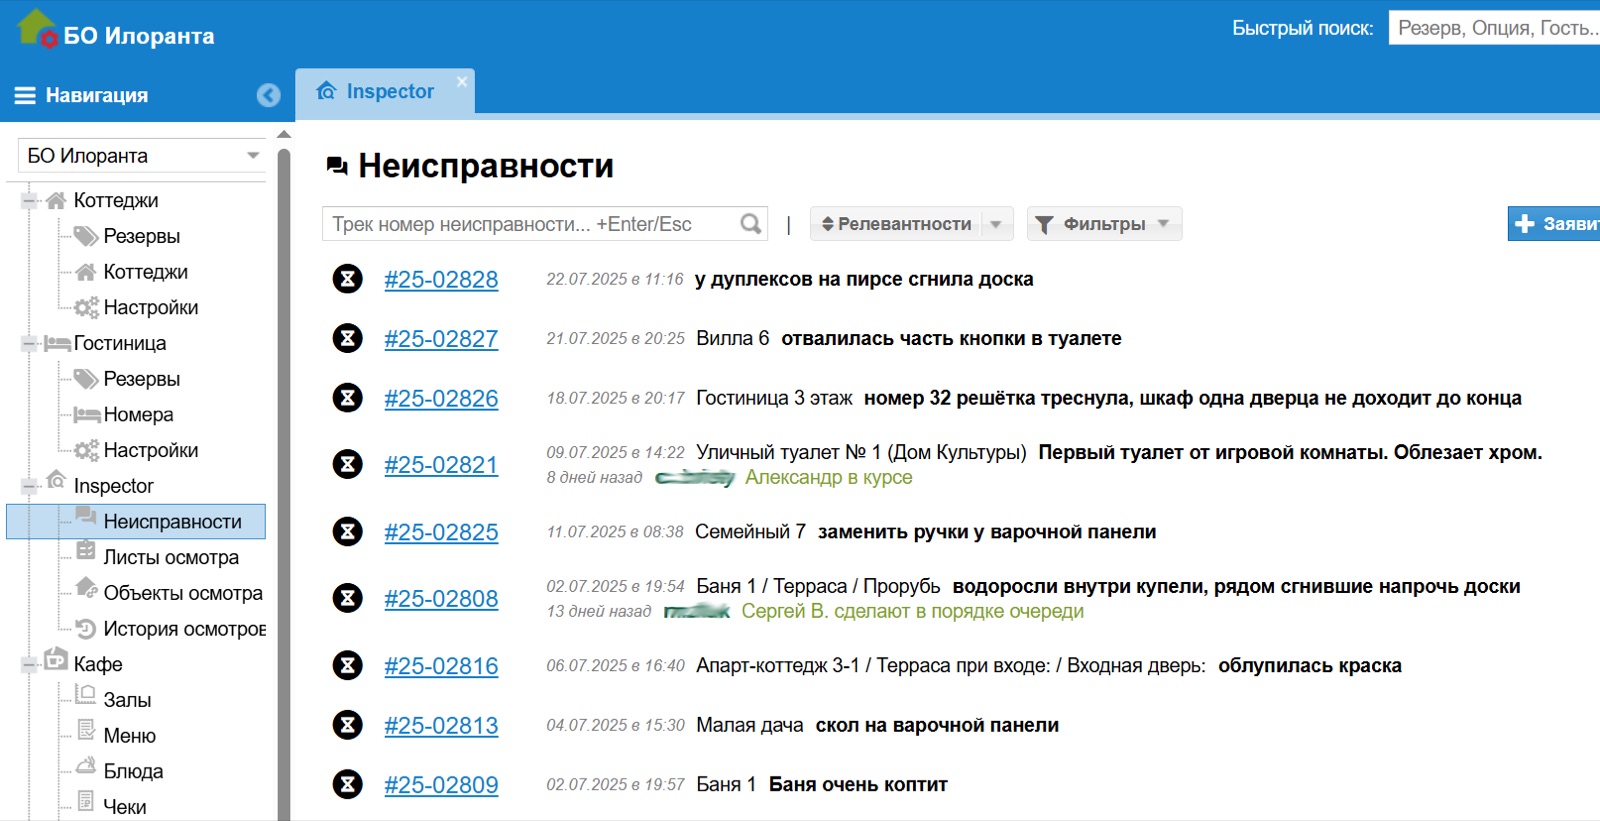Open issue link #25-02828
Screen dimensions: 1600x821
click(x=441, y=280)
